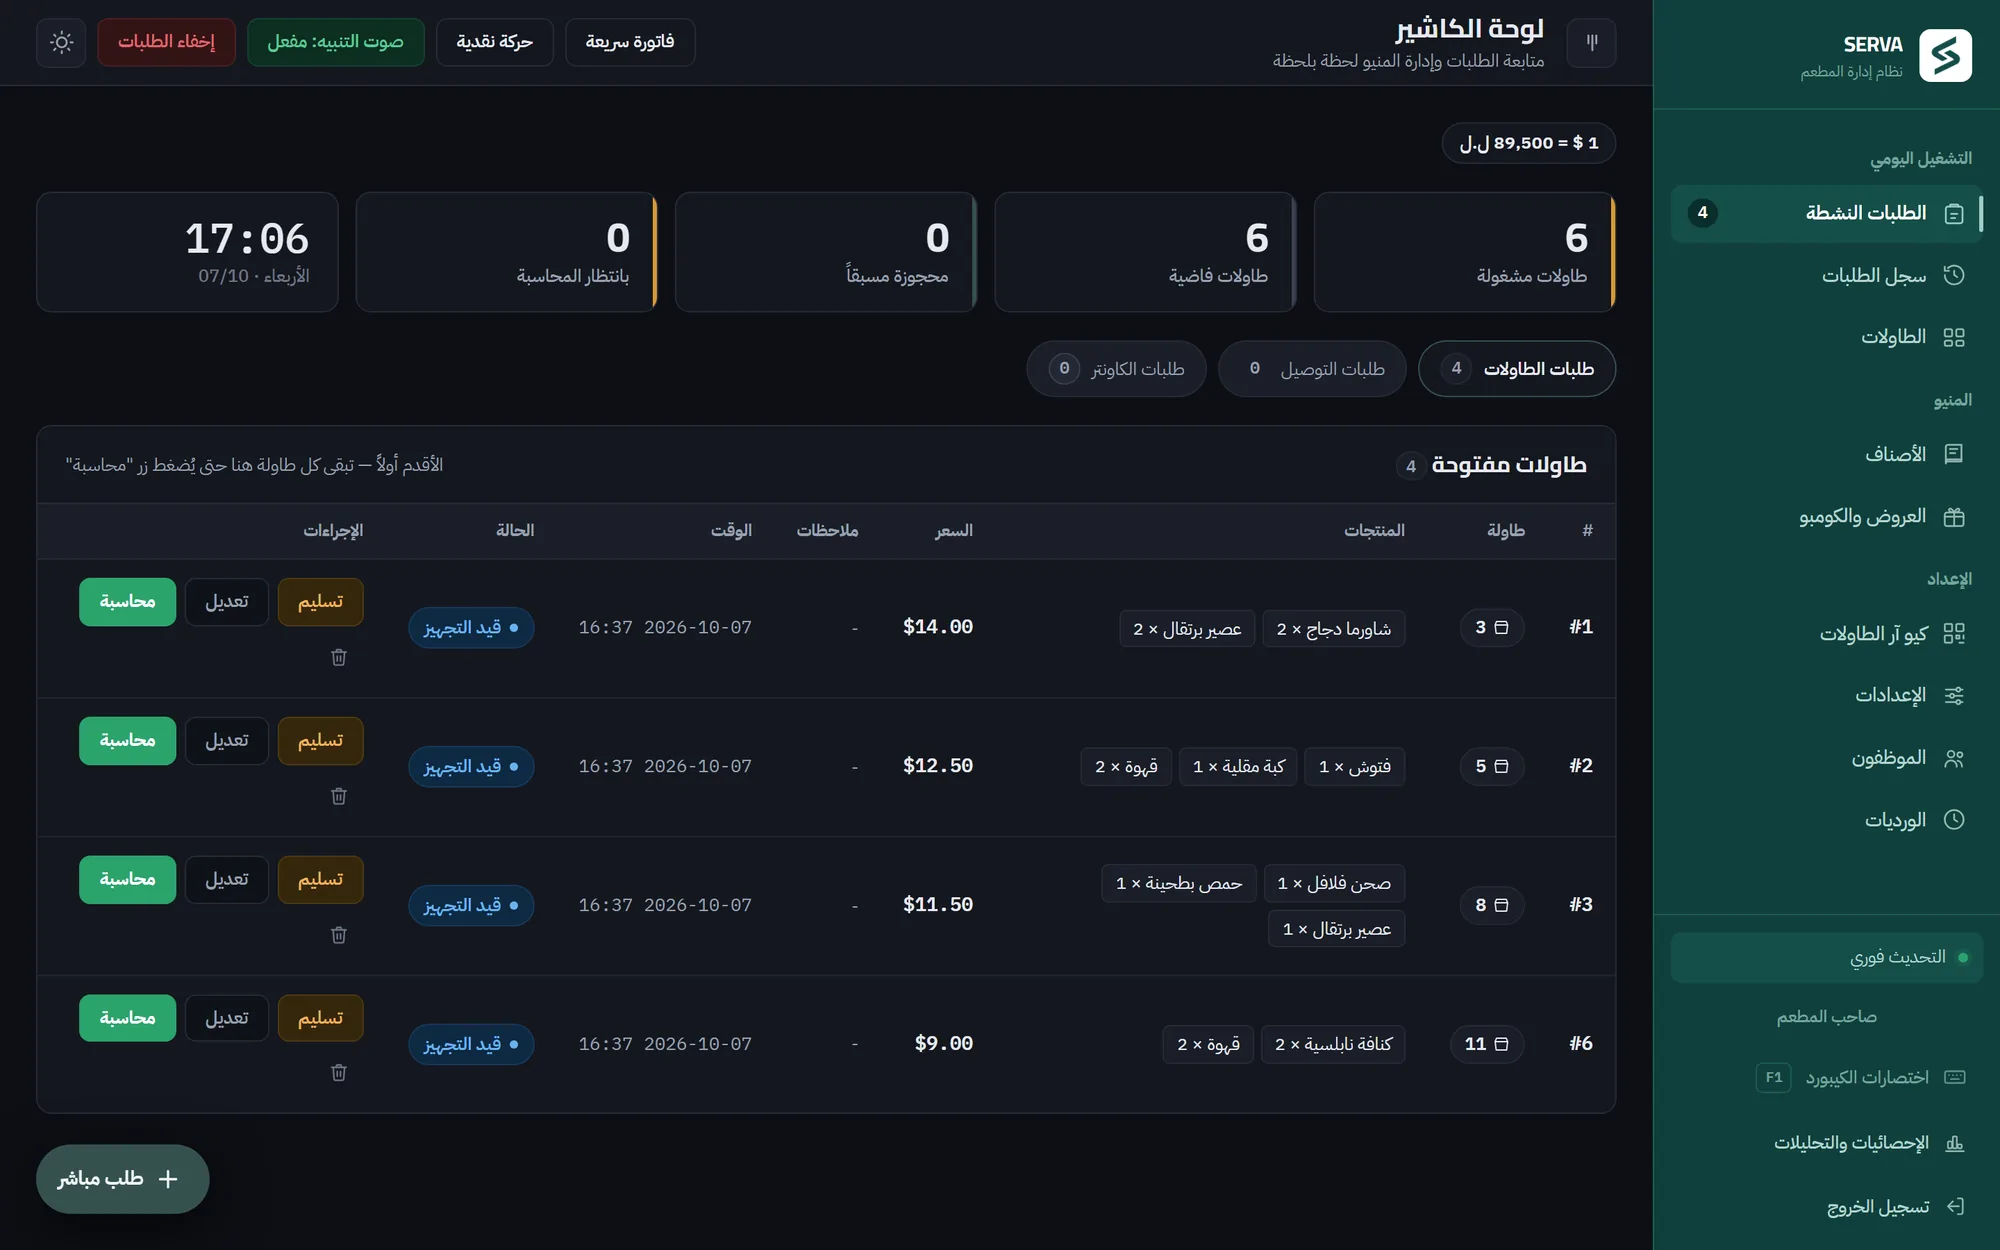This screenshot has width=2000, height=1250.
Task: Click the SERVA logo icon
Action: [1945, 55]
